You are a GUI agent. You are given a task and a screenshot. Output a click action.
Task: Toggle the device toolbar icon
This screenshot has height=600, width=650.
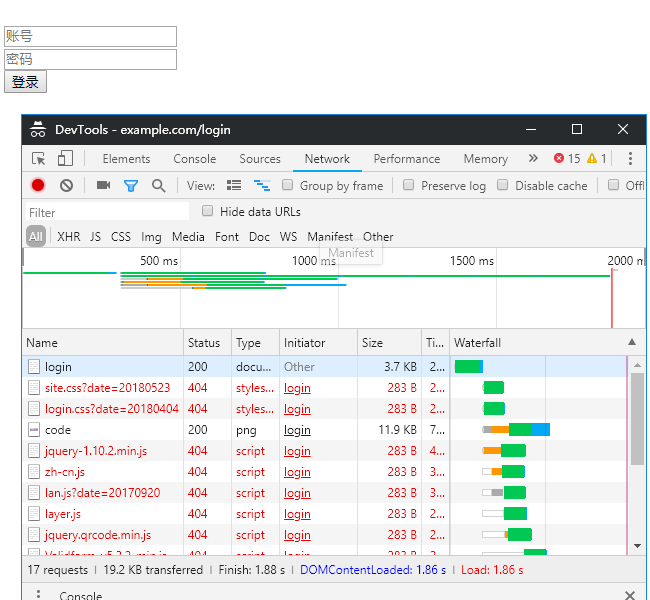coord(65,159)
